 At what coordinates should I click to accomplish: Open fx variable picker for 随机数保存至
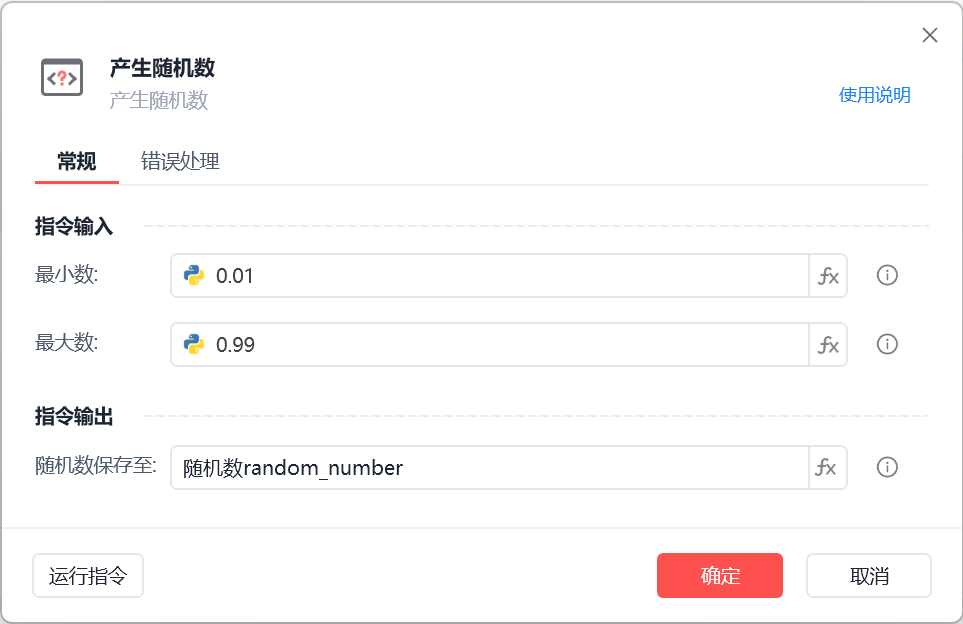(x=828, y=467)
